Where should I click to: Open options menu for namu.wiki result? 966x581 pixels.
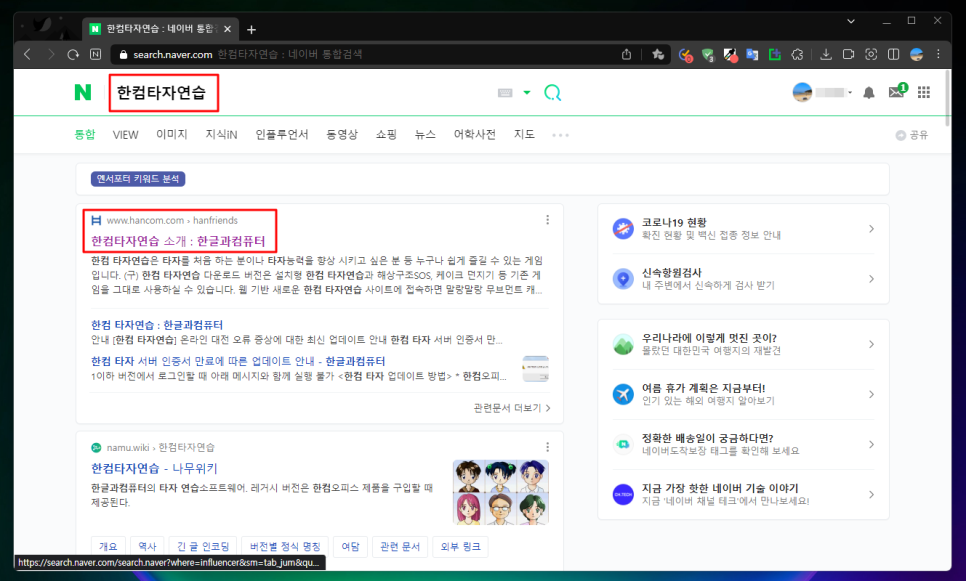(548, 447)
